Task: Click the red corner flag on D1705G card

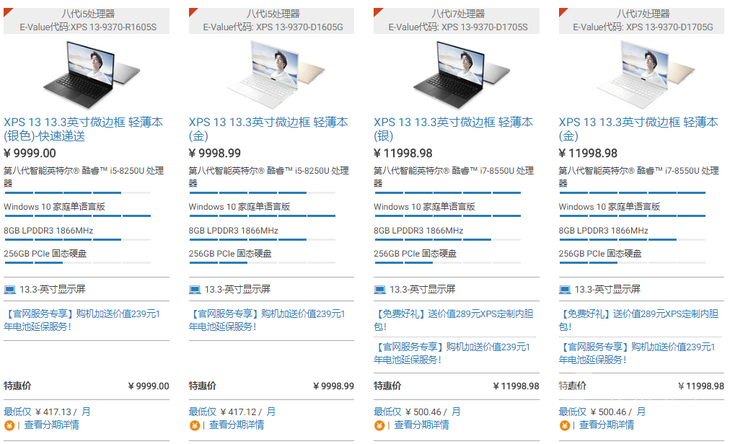Action: coord(563,12)
